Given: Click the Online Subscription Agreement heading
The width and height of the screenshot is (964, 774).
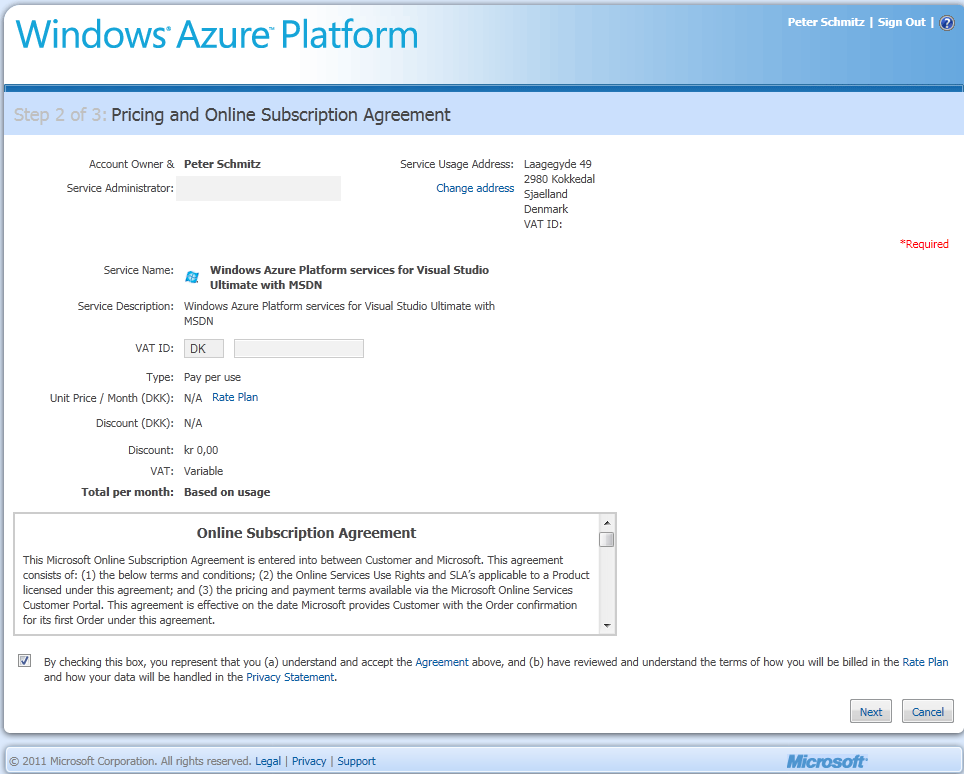Looking at the screenshot, I should click(306, 533).
